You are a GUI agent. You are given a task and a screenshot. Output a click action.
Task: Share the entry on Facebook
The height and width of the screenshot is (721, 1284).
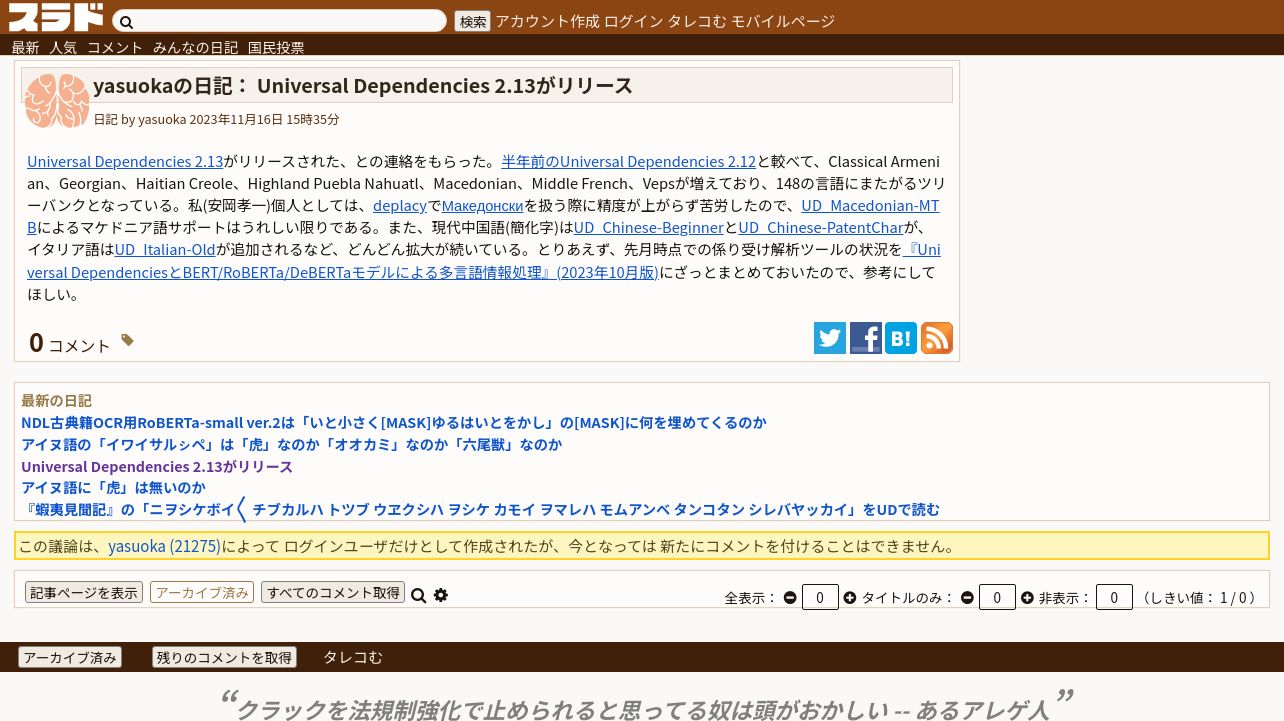click(866, 338)
